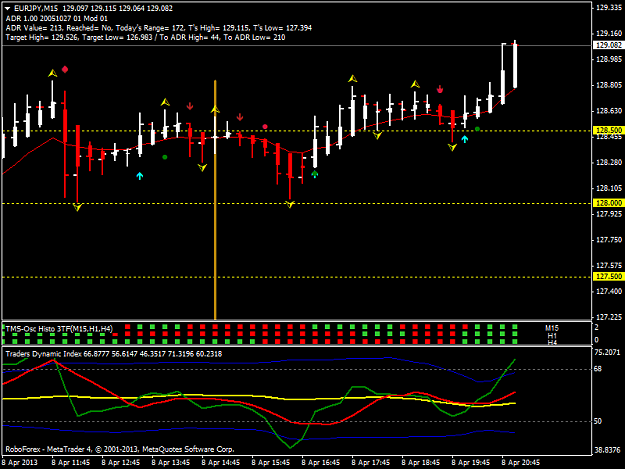
Task: Click the '8 Apr 11:45' time label
Action: [x=71, y=463]
